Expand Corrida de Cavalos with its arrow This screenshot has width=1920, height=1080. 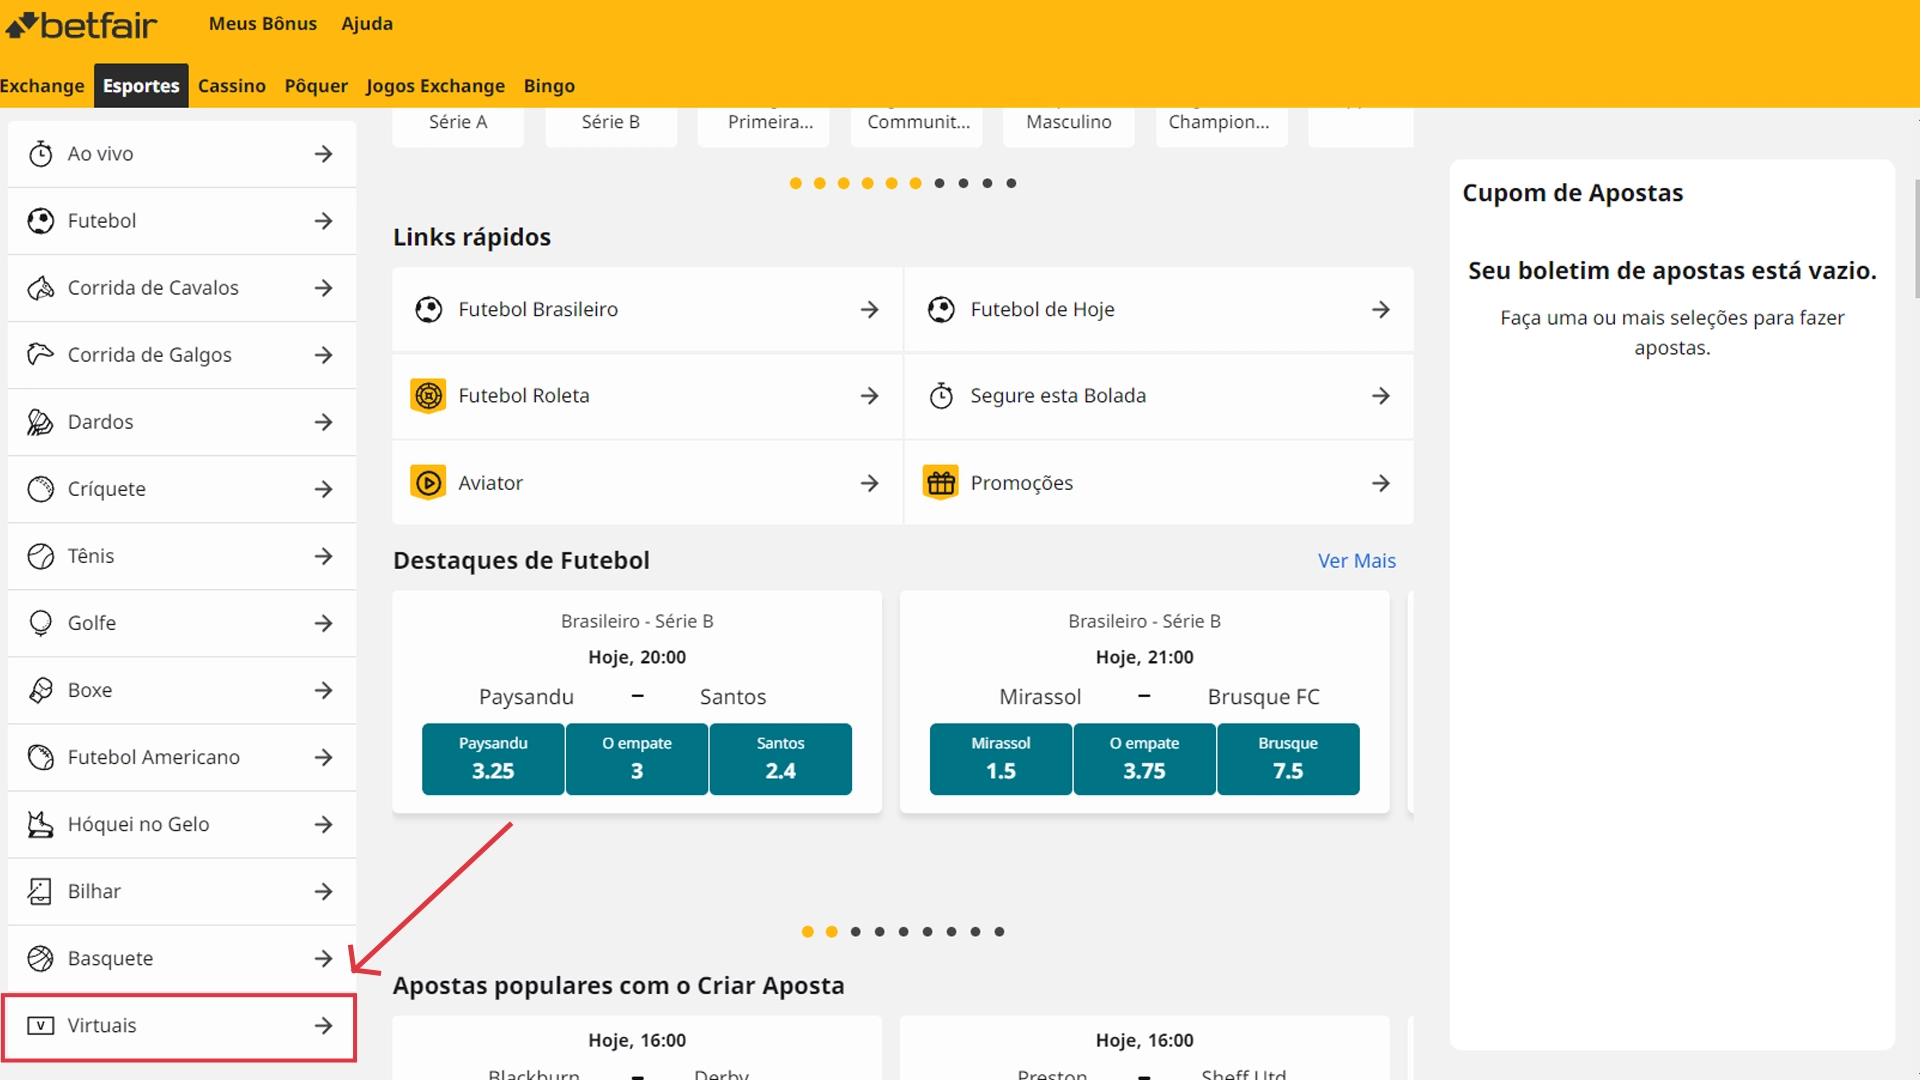tap(323, 288)
